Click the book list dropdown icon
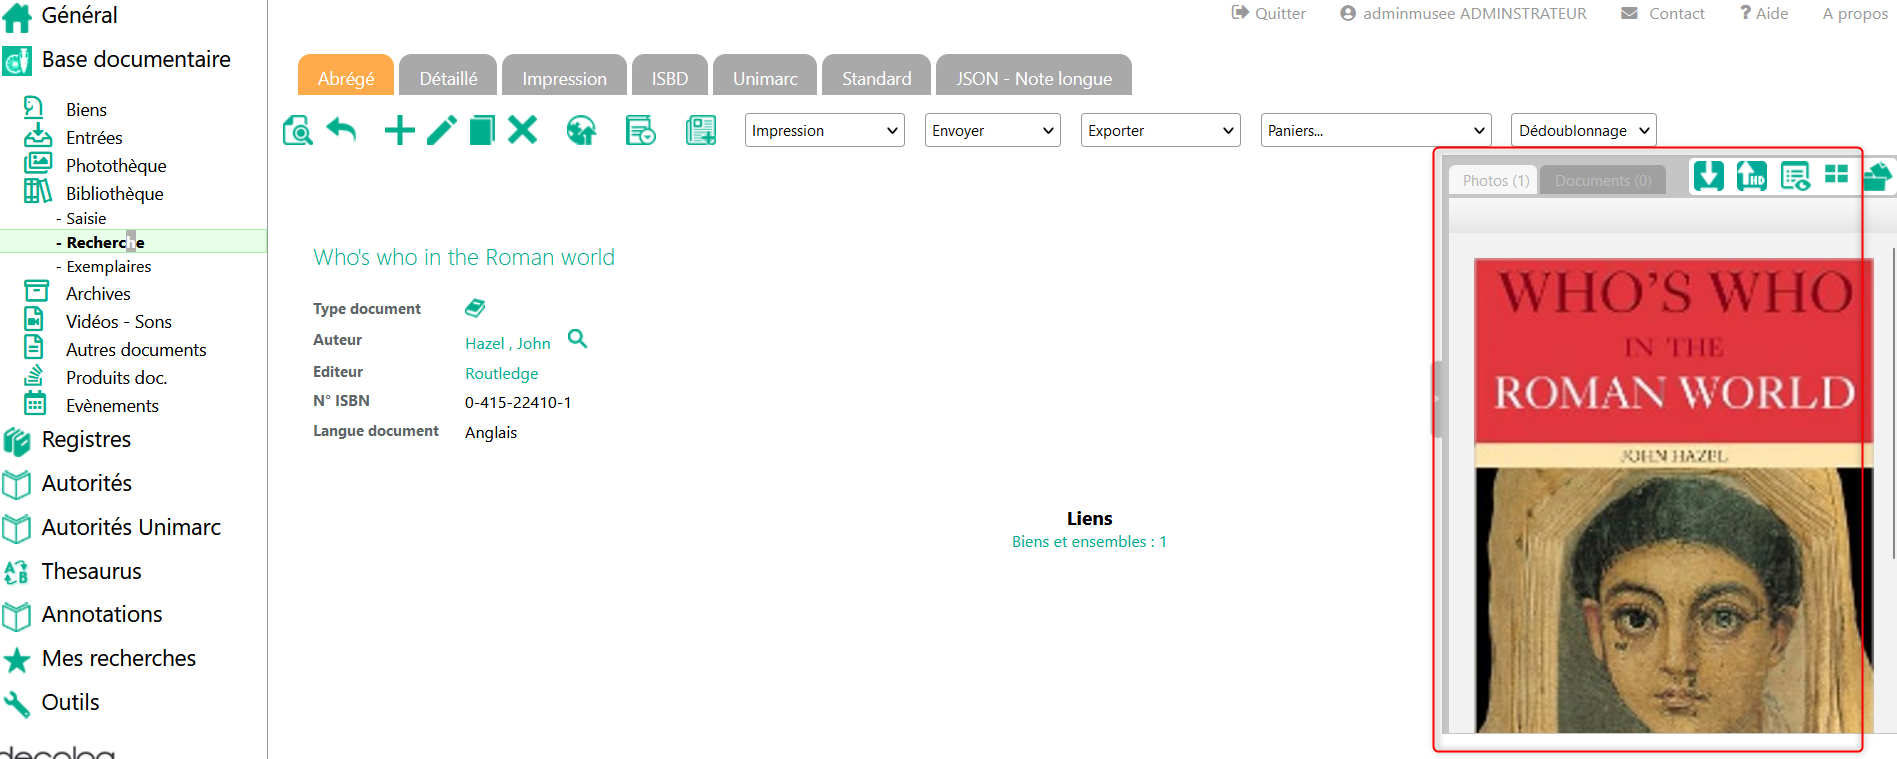The image size is (1897, 759). pyautogui.click(x=641, y=130)
